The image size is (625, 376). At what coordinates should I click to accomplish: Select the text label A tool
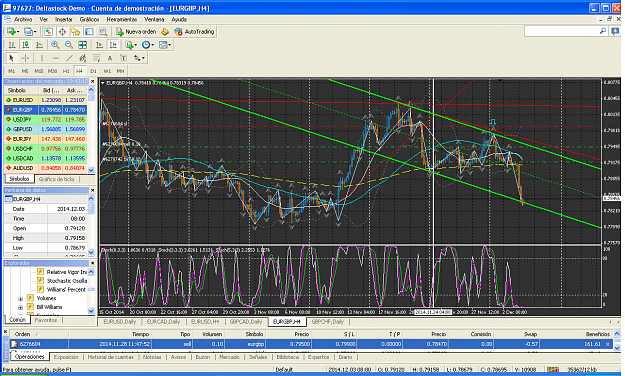pyautogui.click(x=110, y=58)
